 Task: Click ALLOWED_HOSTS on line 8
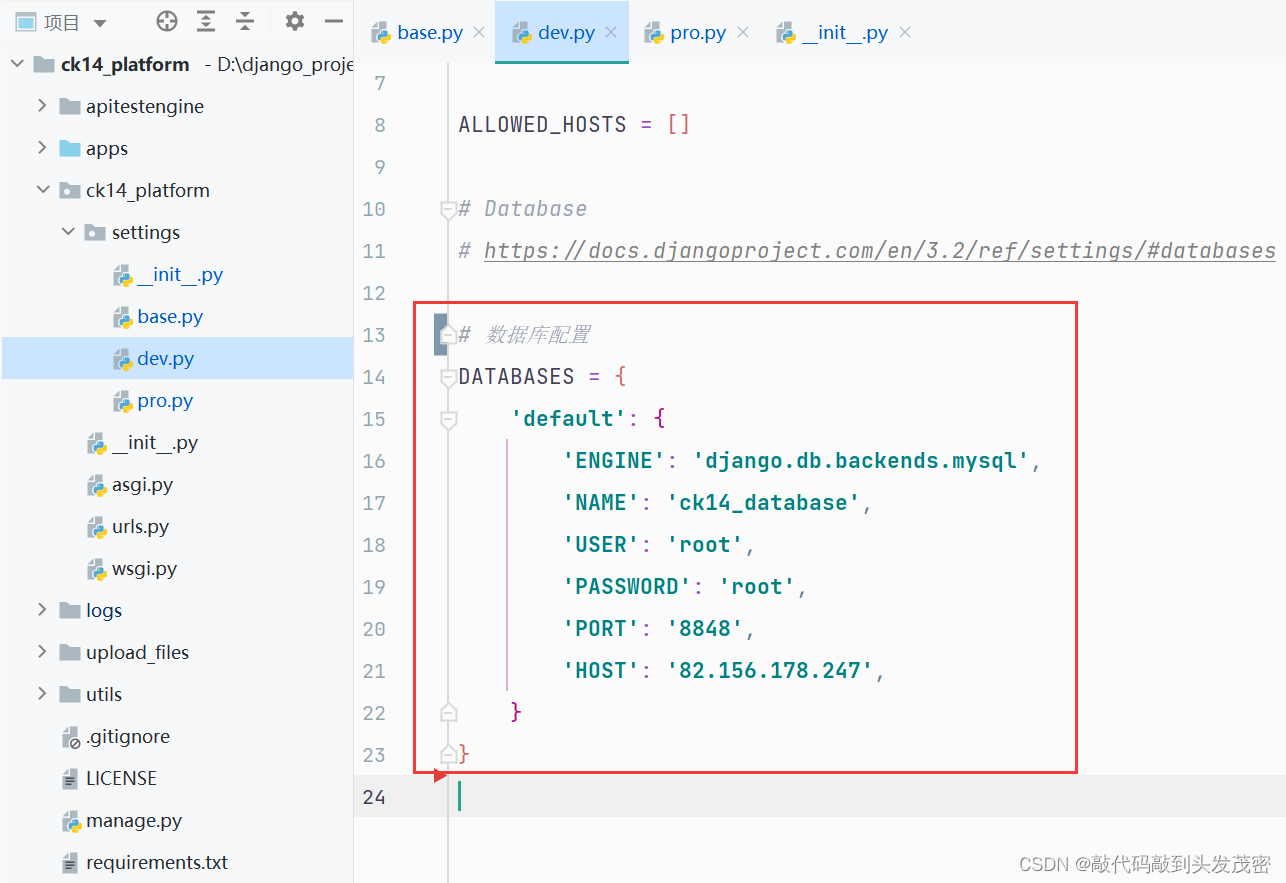coord(543,124)
